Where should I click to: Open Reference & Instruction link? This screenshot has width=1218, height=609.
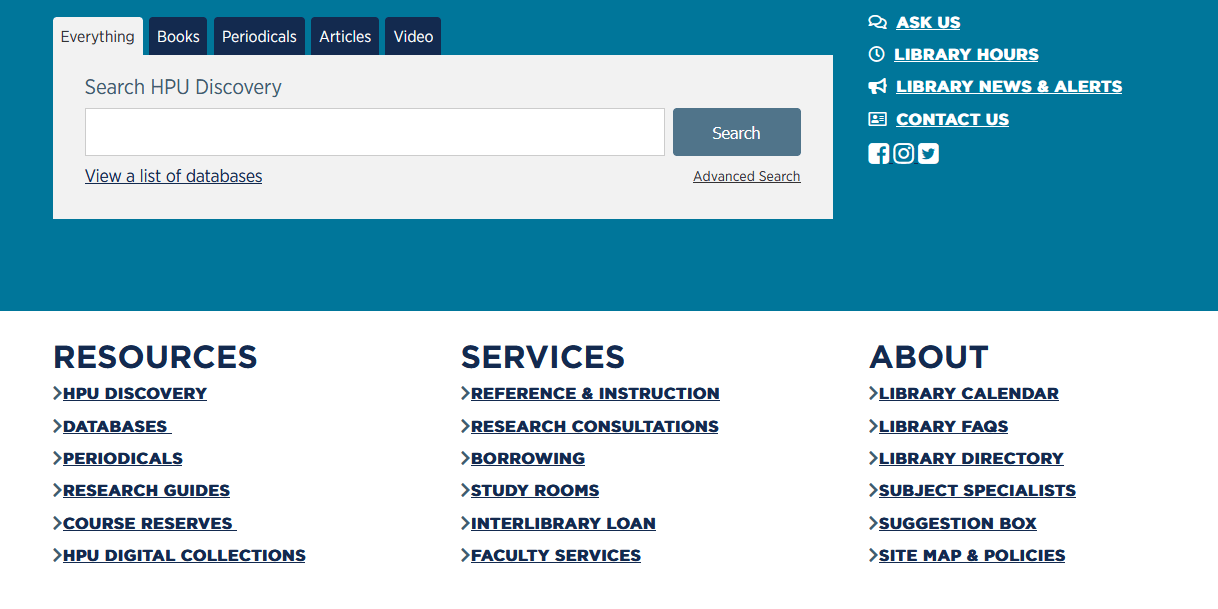click(x=595, y=393)
